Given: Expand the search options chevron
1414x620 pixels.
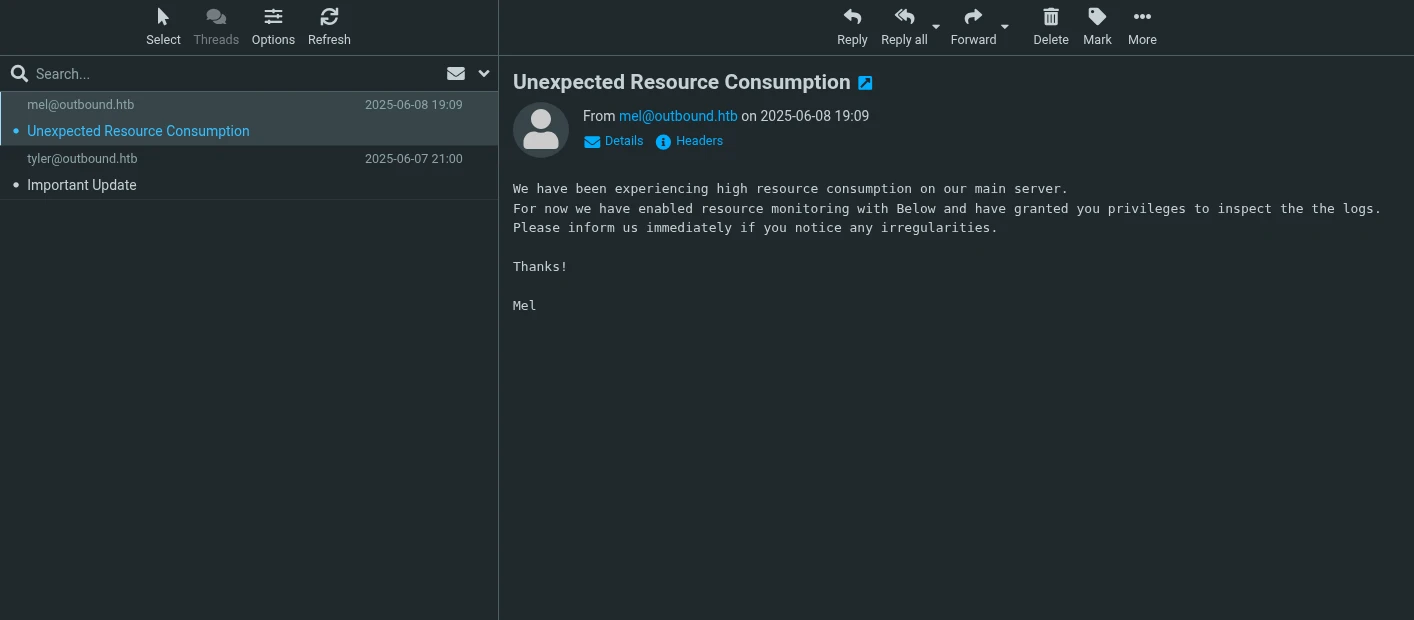Looking at the screenshot, I should coord(484,73).
